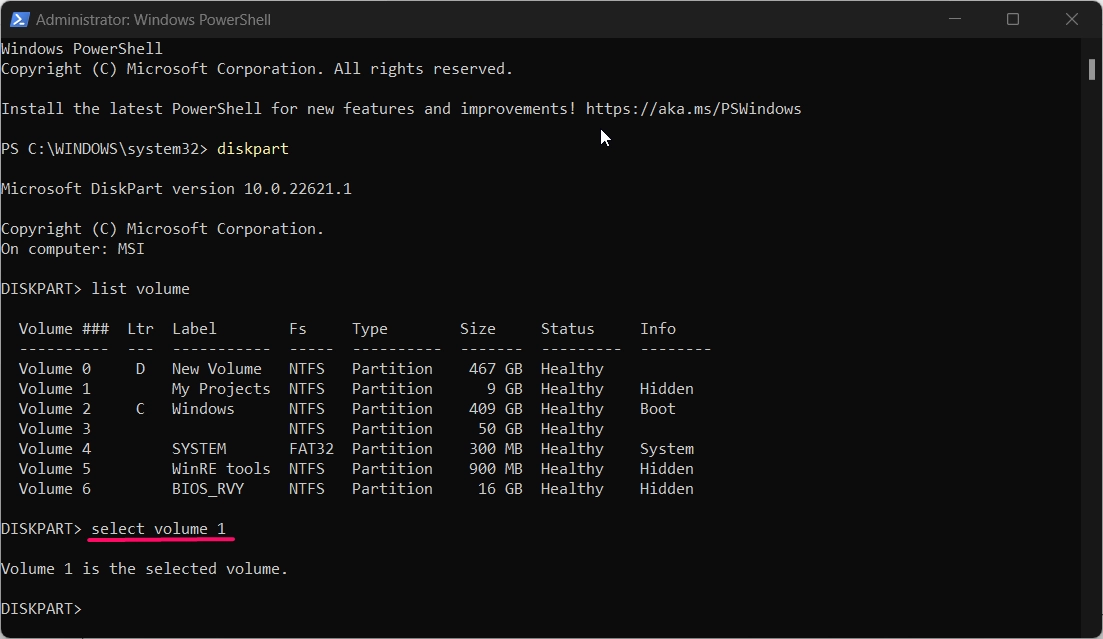Click the 'Fs' column header
The width and height of the screenshot is (1103, 639).
298,329
